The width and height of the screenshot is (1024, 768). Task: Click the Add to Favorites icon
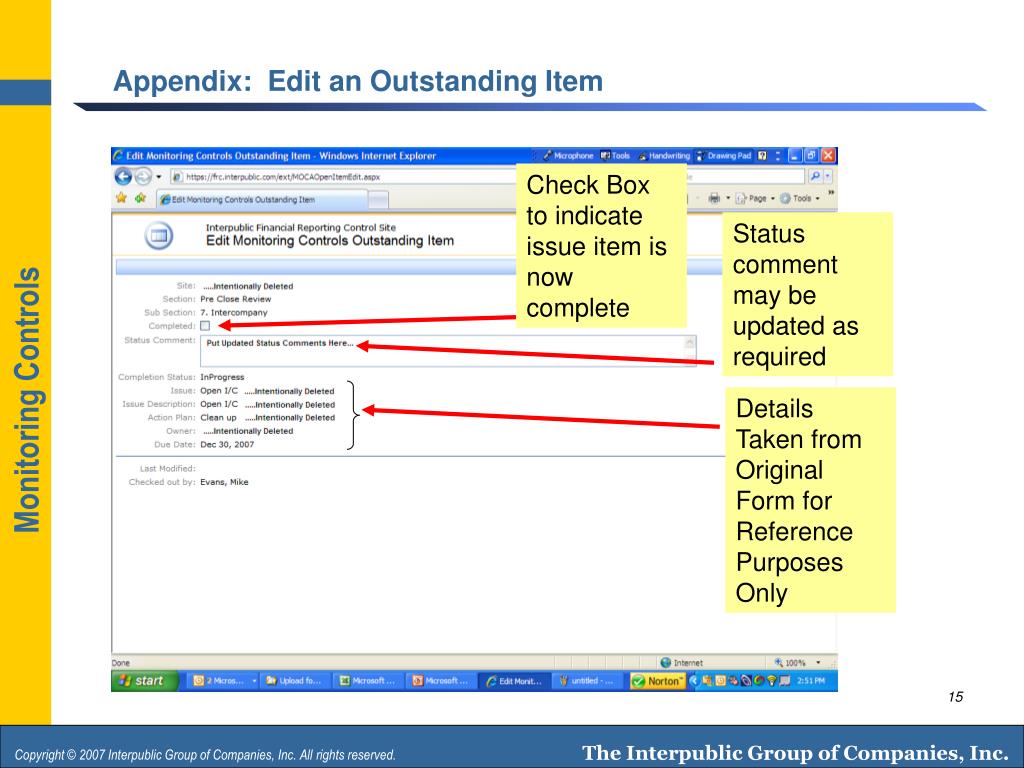click(140, 198)
